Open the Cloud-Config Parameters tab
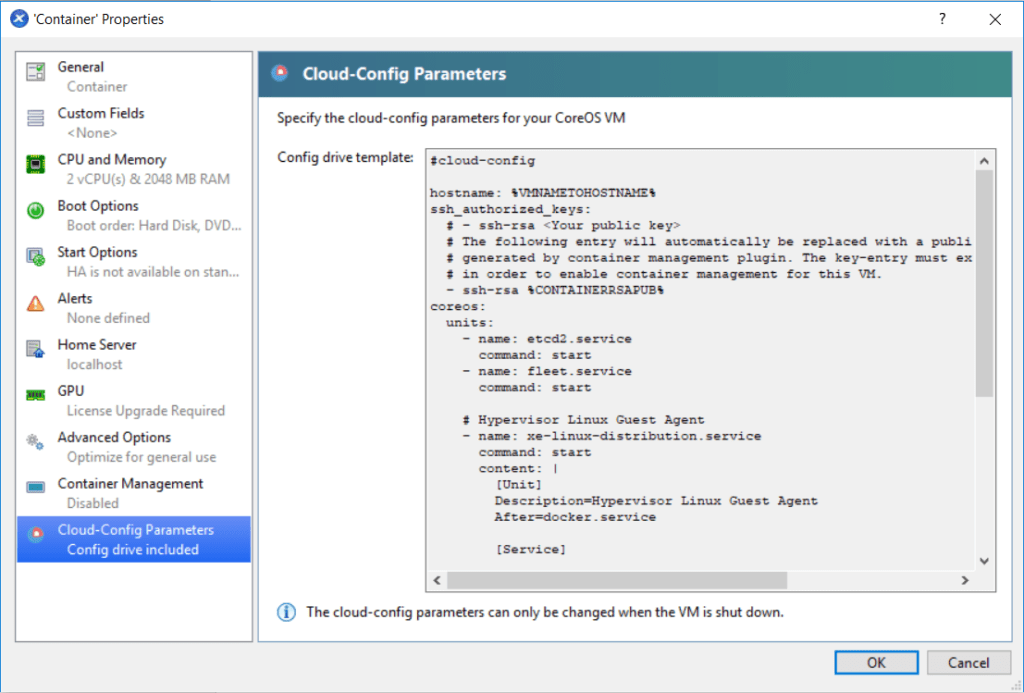 pyautogui.click(x=134, y=539)
